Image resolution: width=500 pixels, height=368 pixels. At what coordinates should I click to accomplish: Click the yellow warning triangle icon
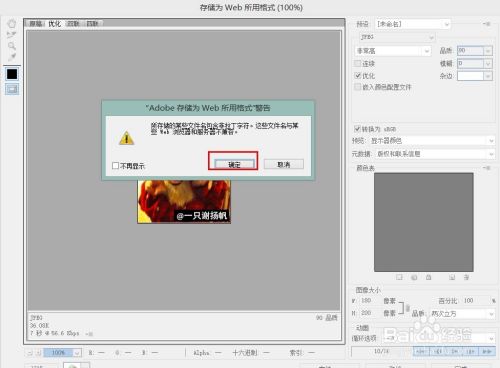coord(127,138)
